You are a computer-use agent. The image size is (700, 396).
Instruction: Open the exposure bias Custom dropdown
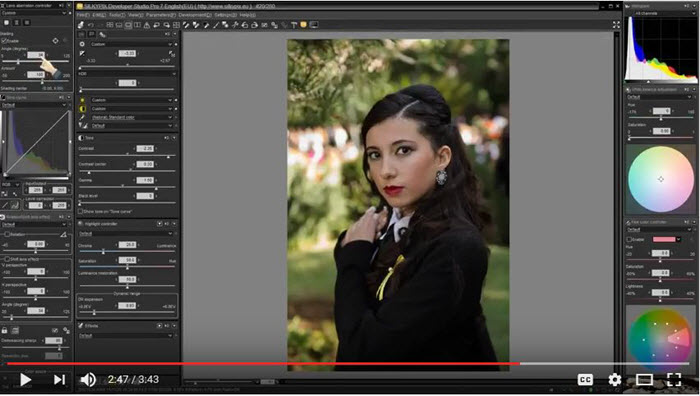[x=131, y=44]
